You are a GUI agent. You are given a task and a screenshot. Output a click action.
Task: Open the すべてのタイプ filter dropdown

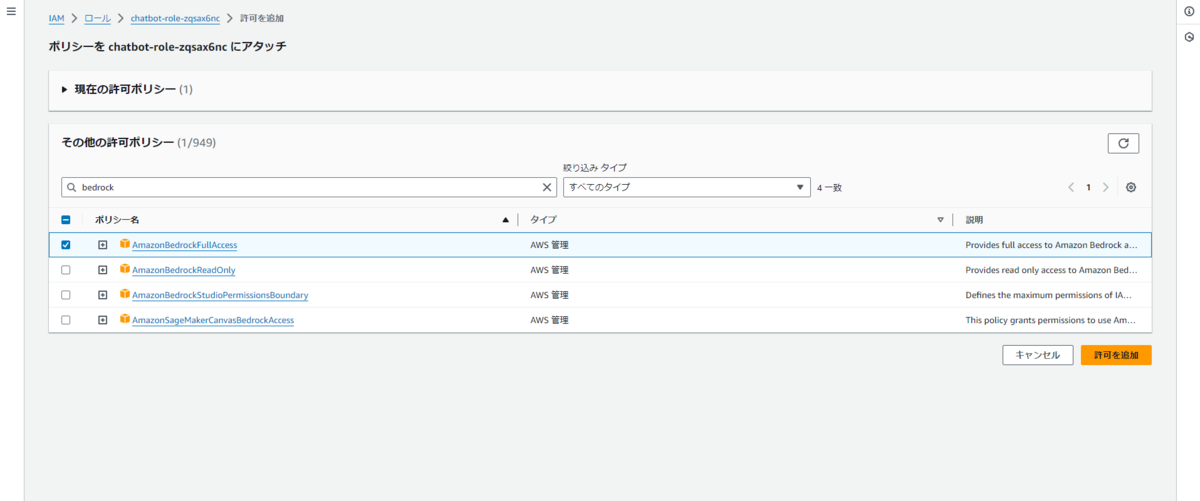click(x=686, y=187)
